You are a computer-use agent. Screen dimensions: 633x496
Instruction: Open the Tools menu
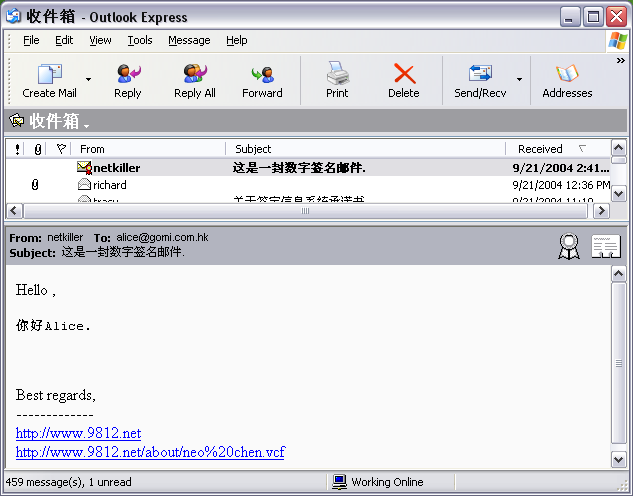[140, 40]
